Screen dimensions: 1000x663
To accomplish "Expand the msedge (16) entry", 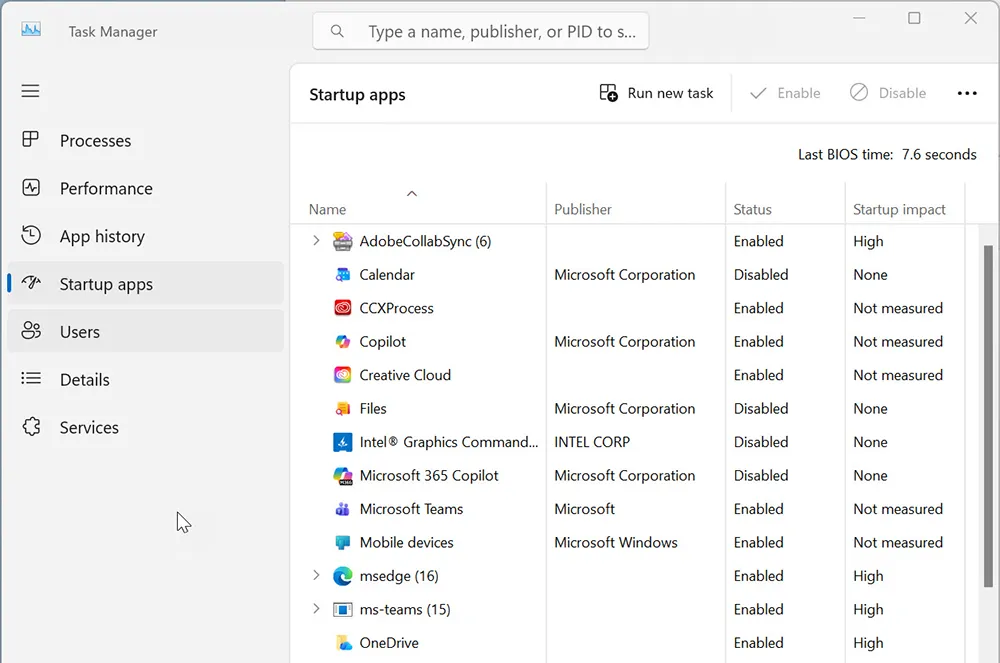I will point(316,576).
